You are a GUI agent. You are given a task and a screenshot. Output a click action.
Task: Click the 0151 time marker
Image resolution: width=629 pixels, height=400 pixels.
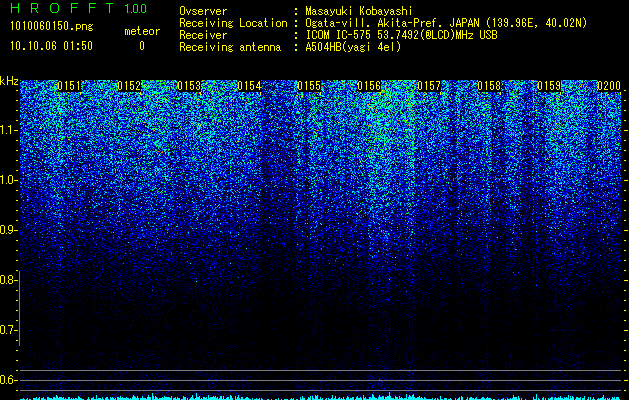69,86
